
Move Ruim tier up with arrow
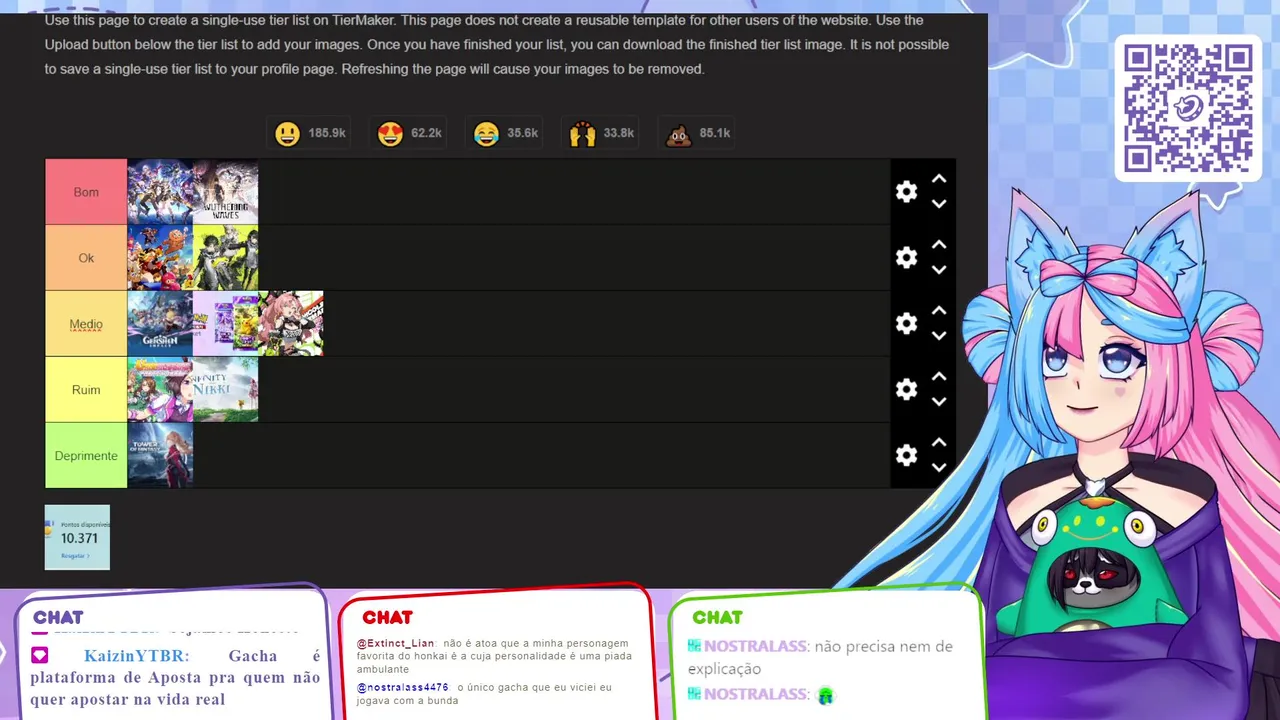(x=939, y=377)
